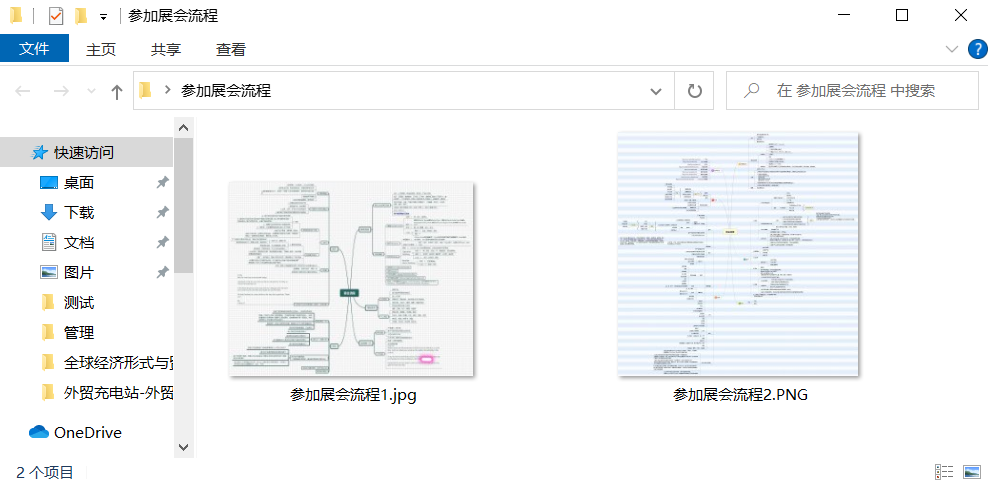This screenshot has height=485, width=988.
Task: Open the 测试 folder in sidebar
Action: click(x=79, y=303)
